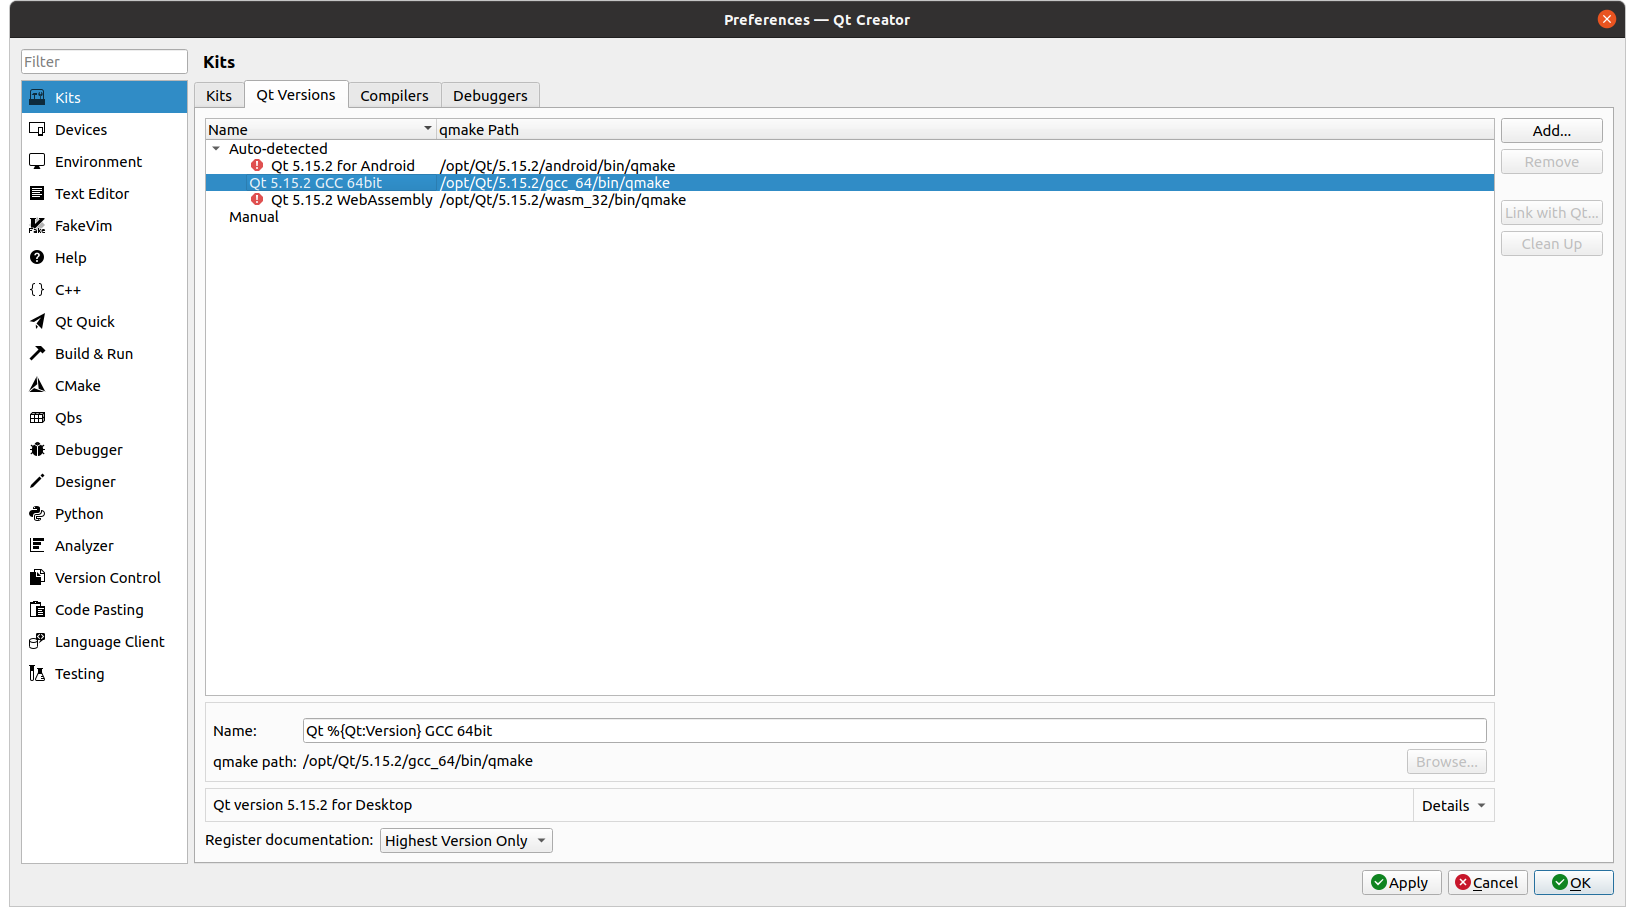This screenshot has height=916, width=1635.
Task: Expand the Details section
Action: [1453, 805]
